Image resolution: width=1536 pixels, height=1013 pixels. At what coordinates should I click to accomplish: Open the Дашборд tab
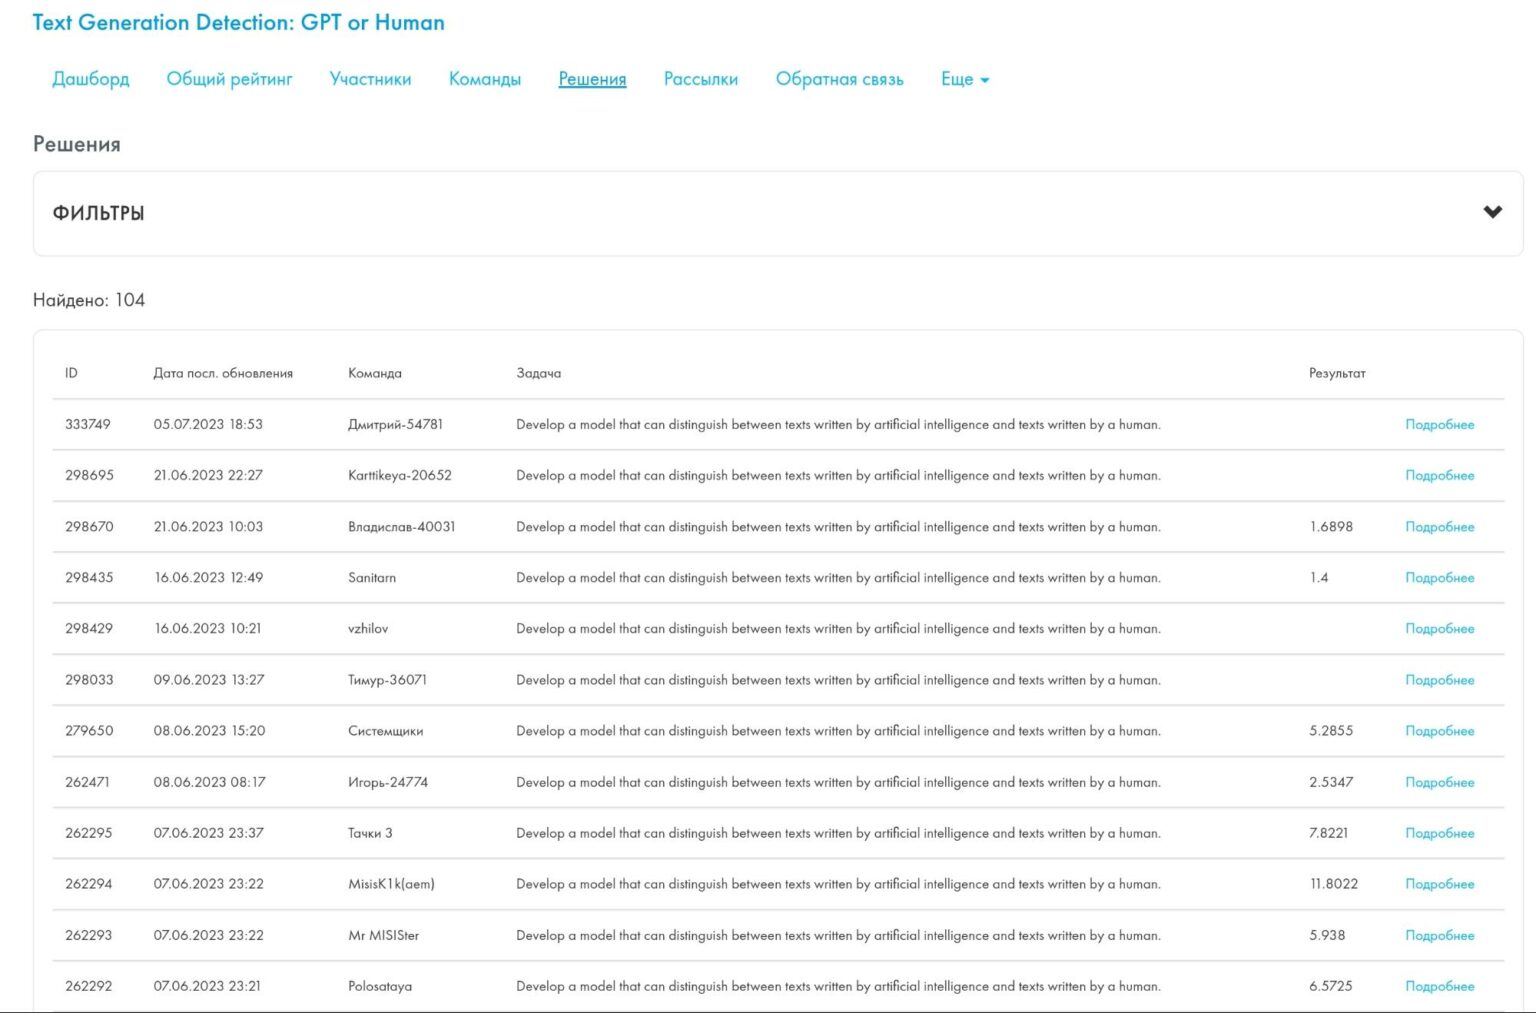[x=91, y=79]
